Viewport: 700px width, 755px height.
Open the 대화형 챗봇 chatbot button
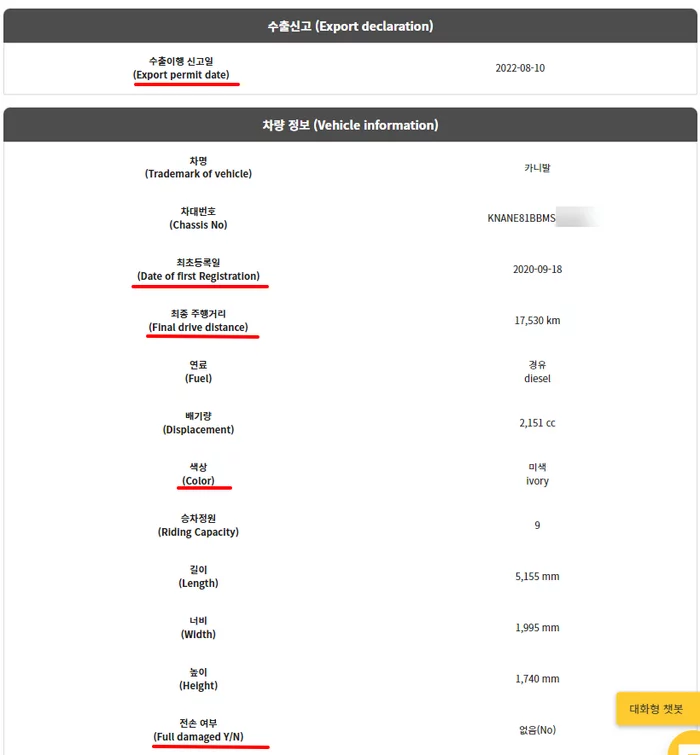click(x=656, y=708)
